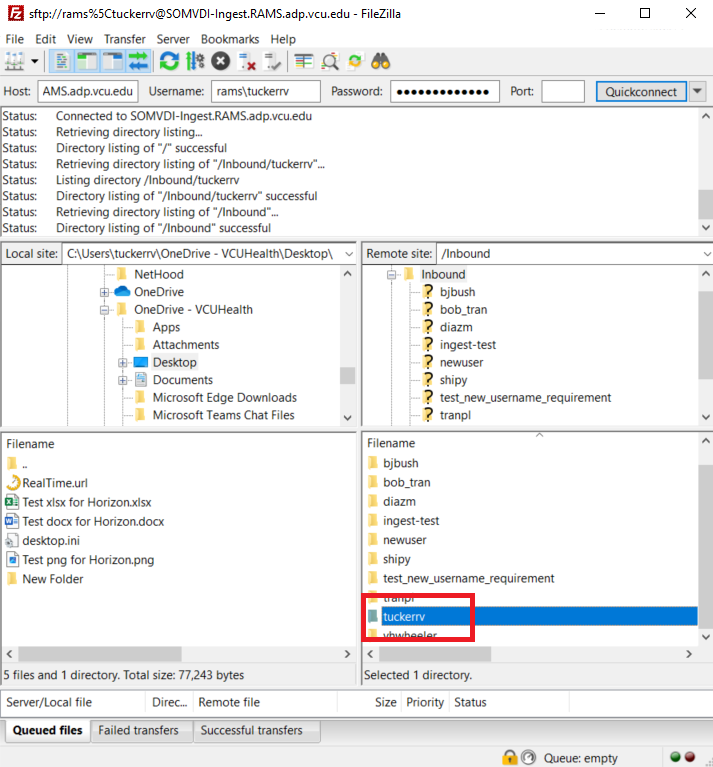
Task: Open the Server menu
Action: point(173,39)
